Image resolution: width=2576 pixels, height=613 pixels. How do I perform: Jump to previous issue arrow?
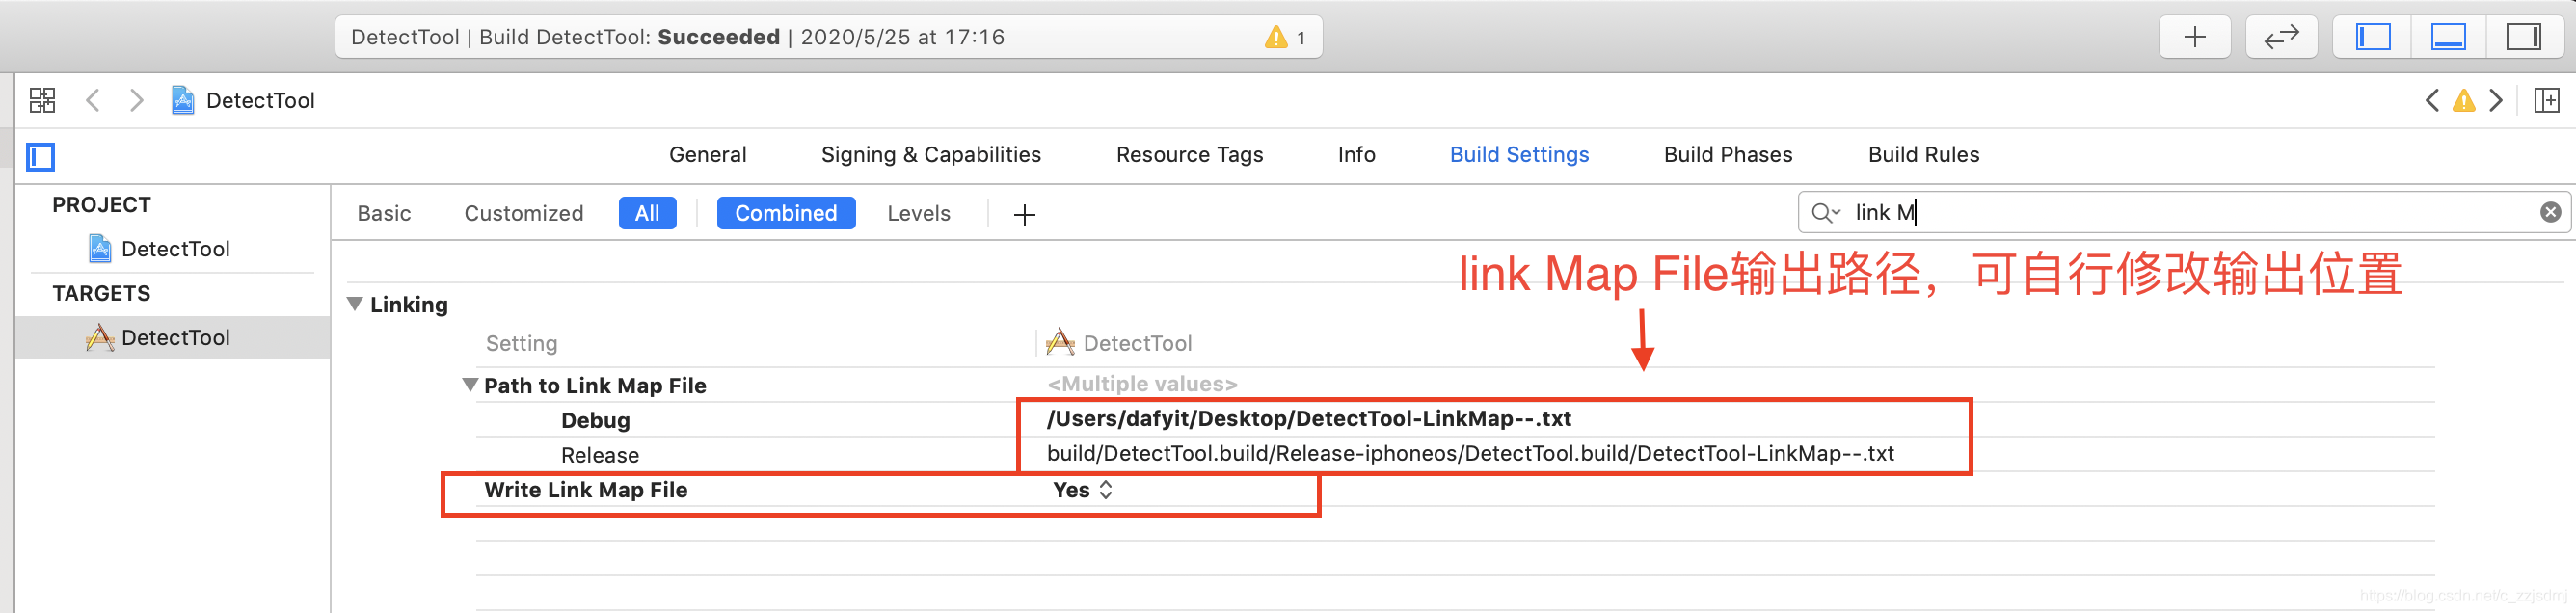(2432, 100)
